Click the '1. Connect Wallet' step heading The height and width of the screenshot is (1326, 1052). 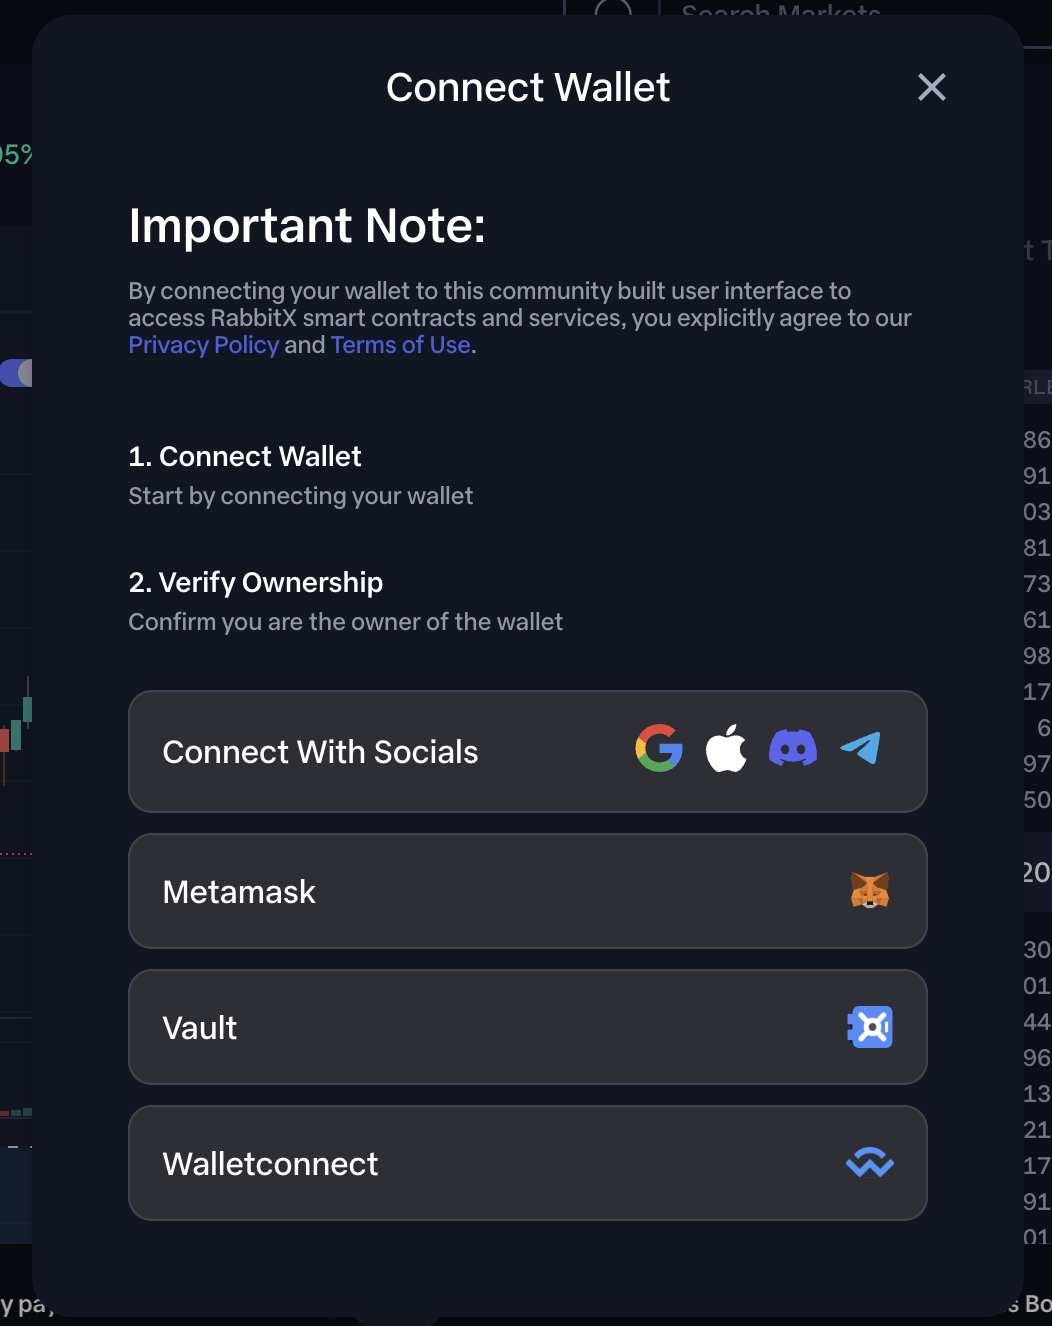[245, 457]
